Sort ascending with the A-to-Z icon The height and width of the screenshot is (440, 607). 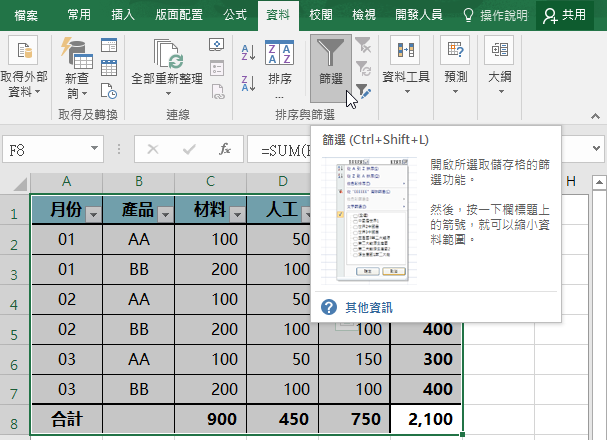248,52
